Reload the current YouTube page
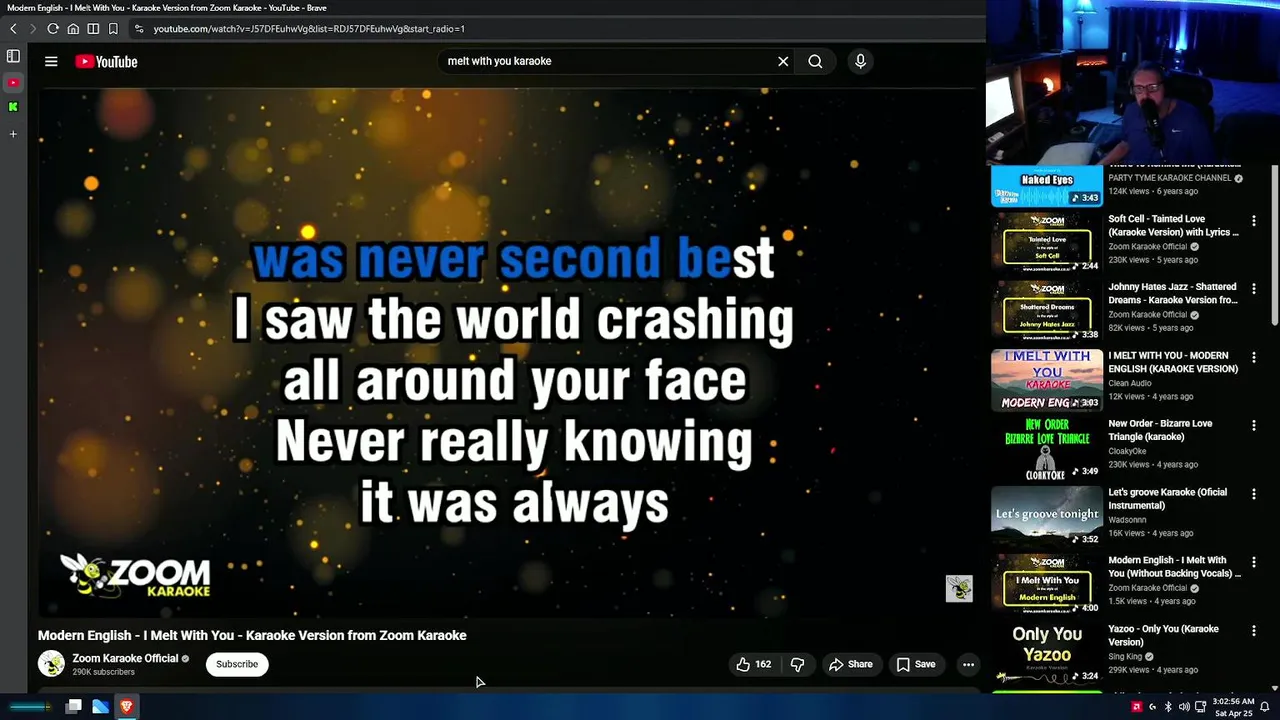Viewport: 1280px width, 720px height. (x=52, y=29)
